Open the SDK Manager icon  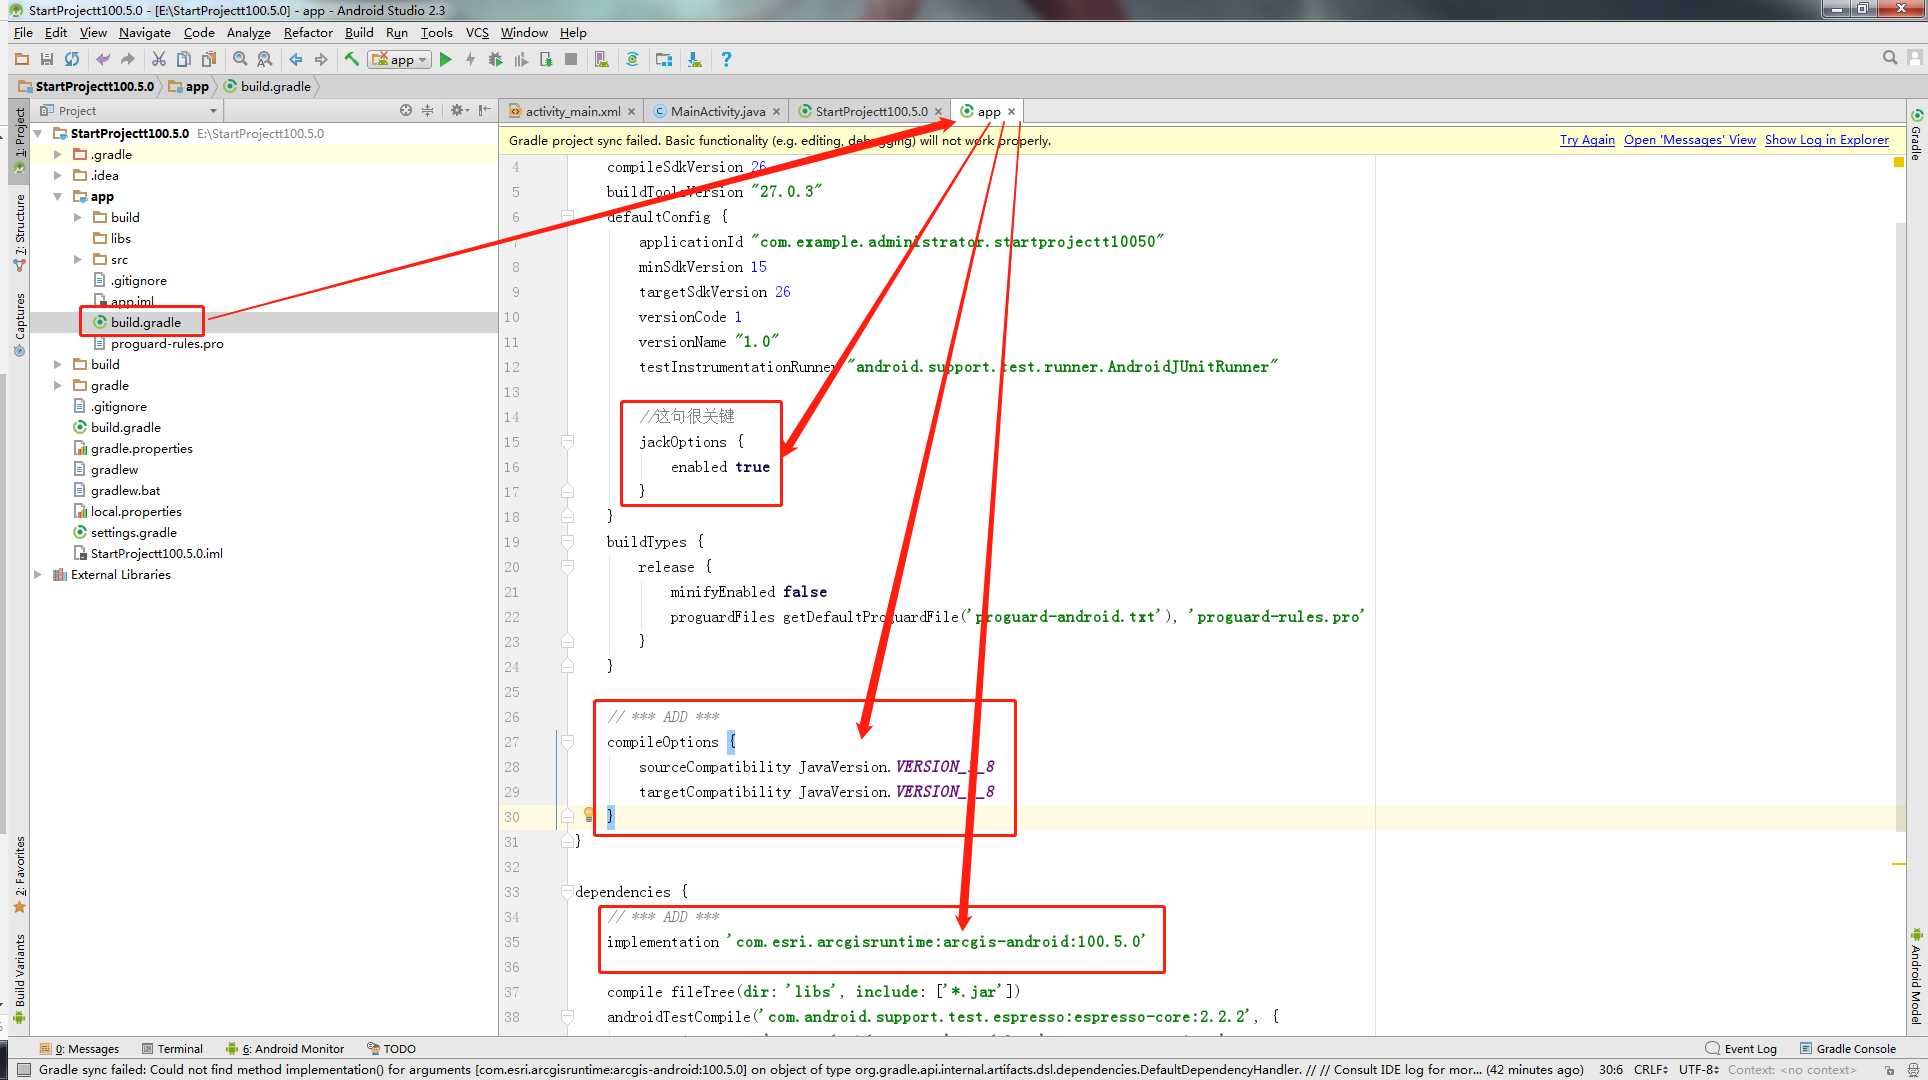point(694,60)
